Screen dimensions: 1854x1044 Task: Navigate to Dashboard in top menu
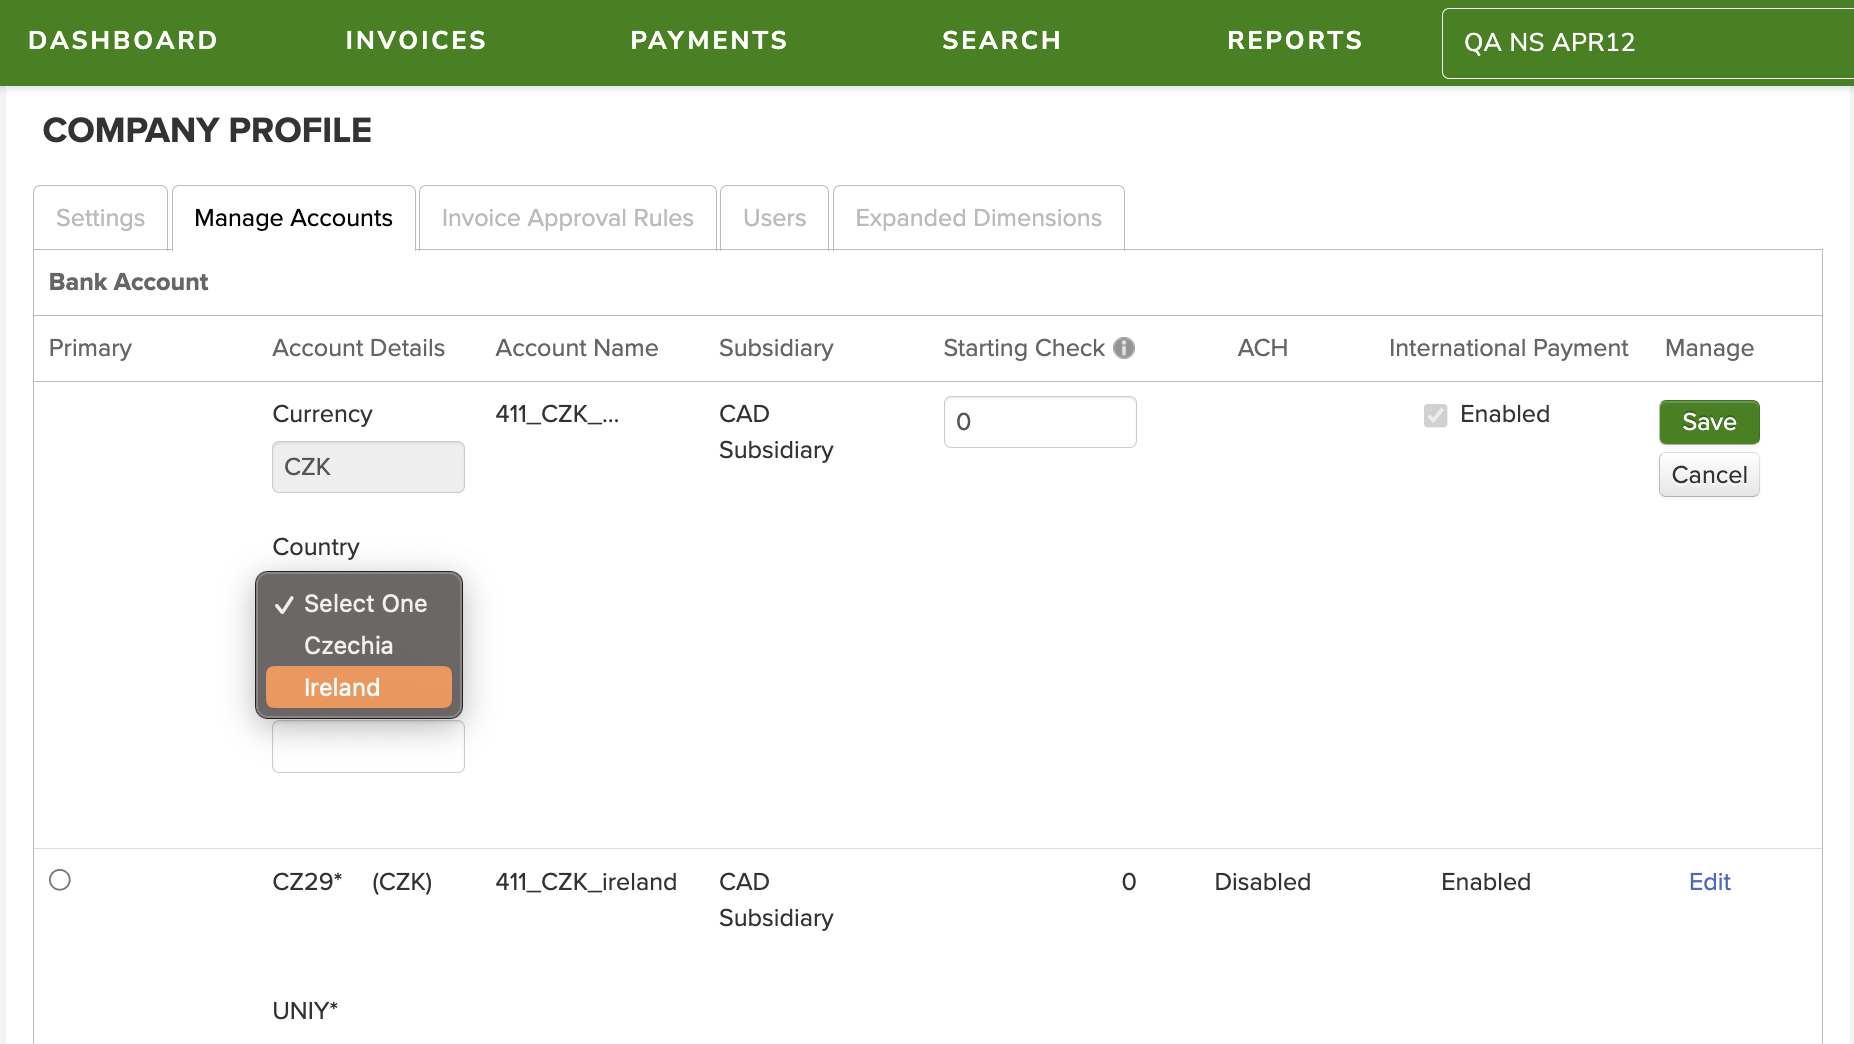tap(123, 41)
